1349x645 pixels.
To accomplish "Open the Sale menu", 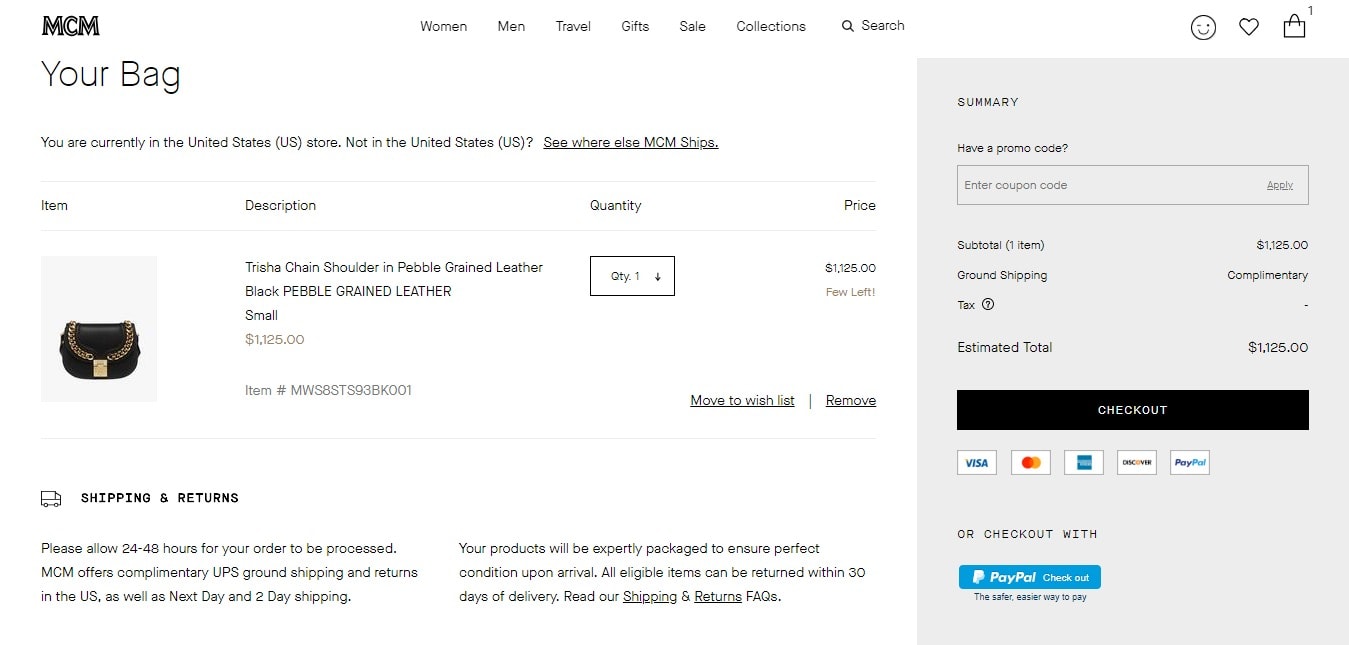I will pos(692,26).
